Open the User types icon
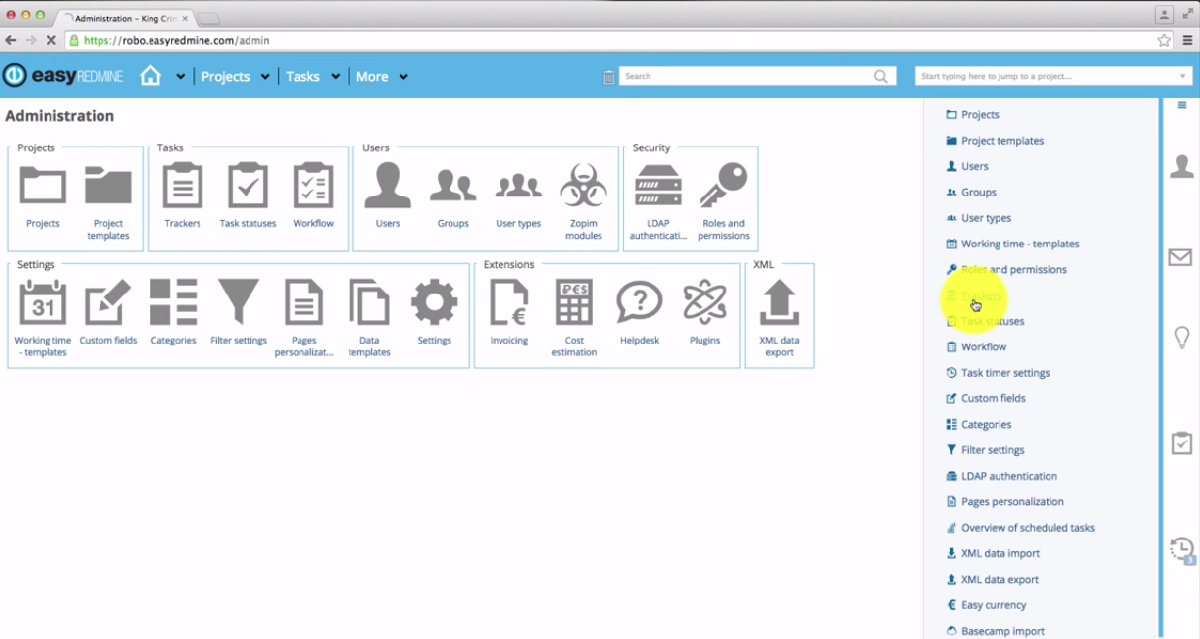This screenshot has height=639, width=1200. click(x=518, y=186)
